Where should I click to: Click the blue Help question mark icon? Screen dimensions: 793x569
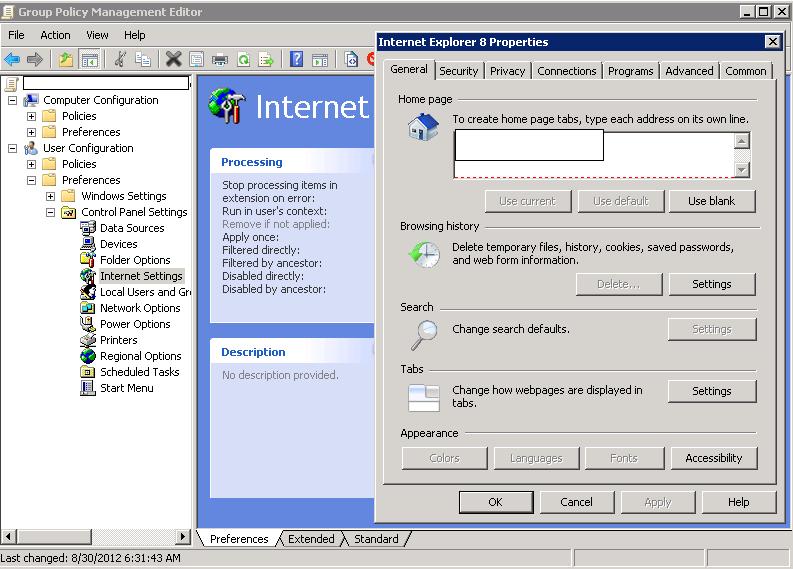[x=296, y=60]
